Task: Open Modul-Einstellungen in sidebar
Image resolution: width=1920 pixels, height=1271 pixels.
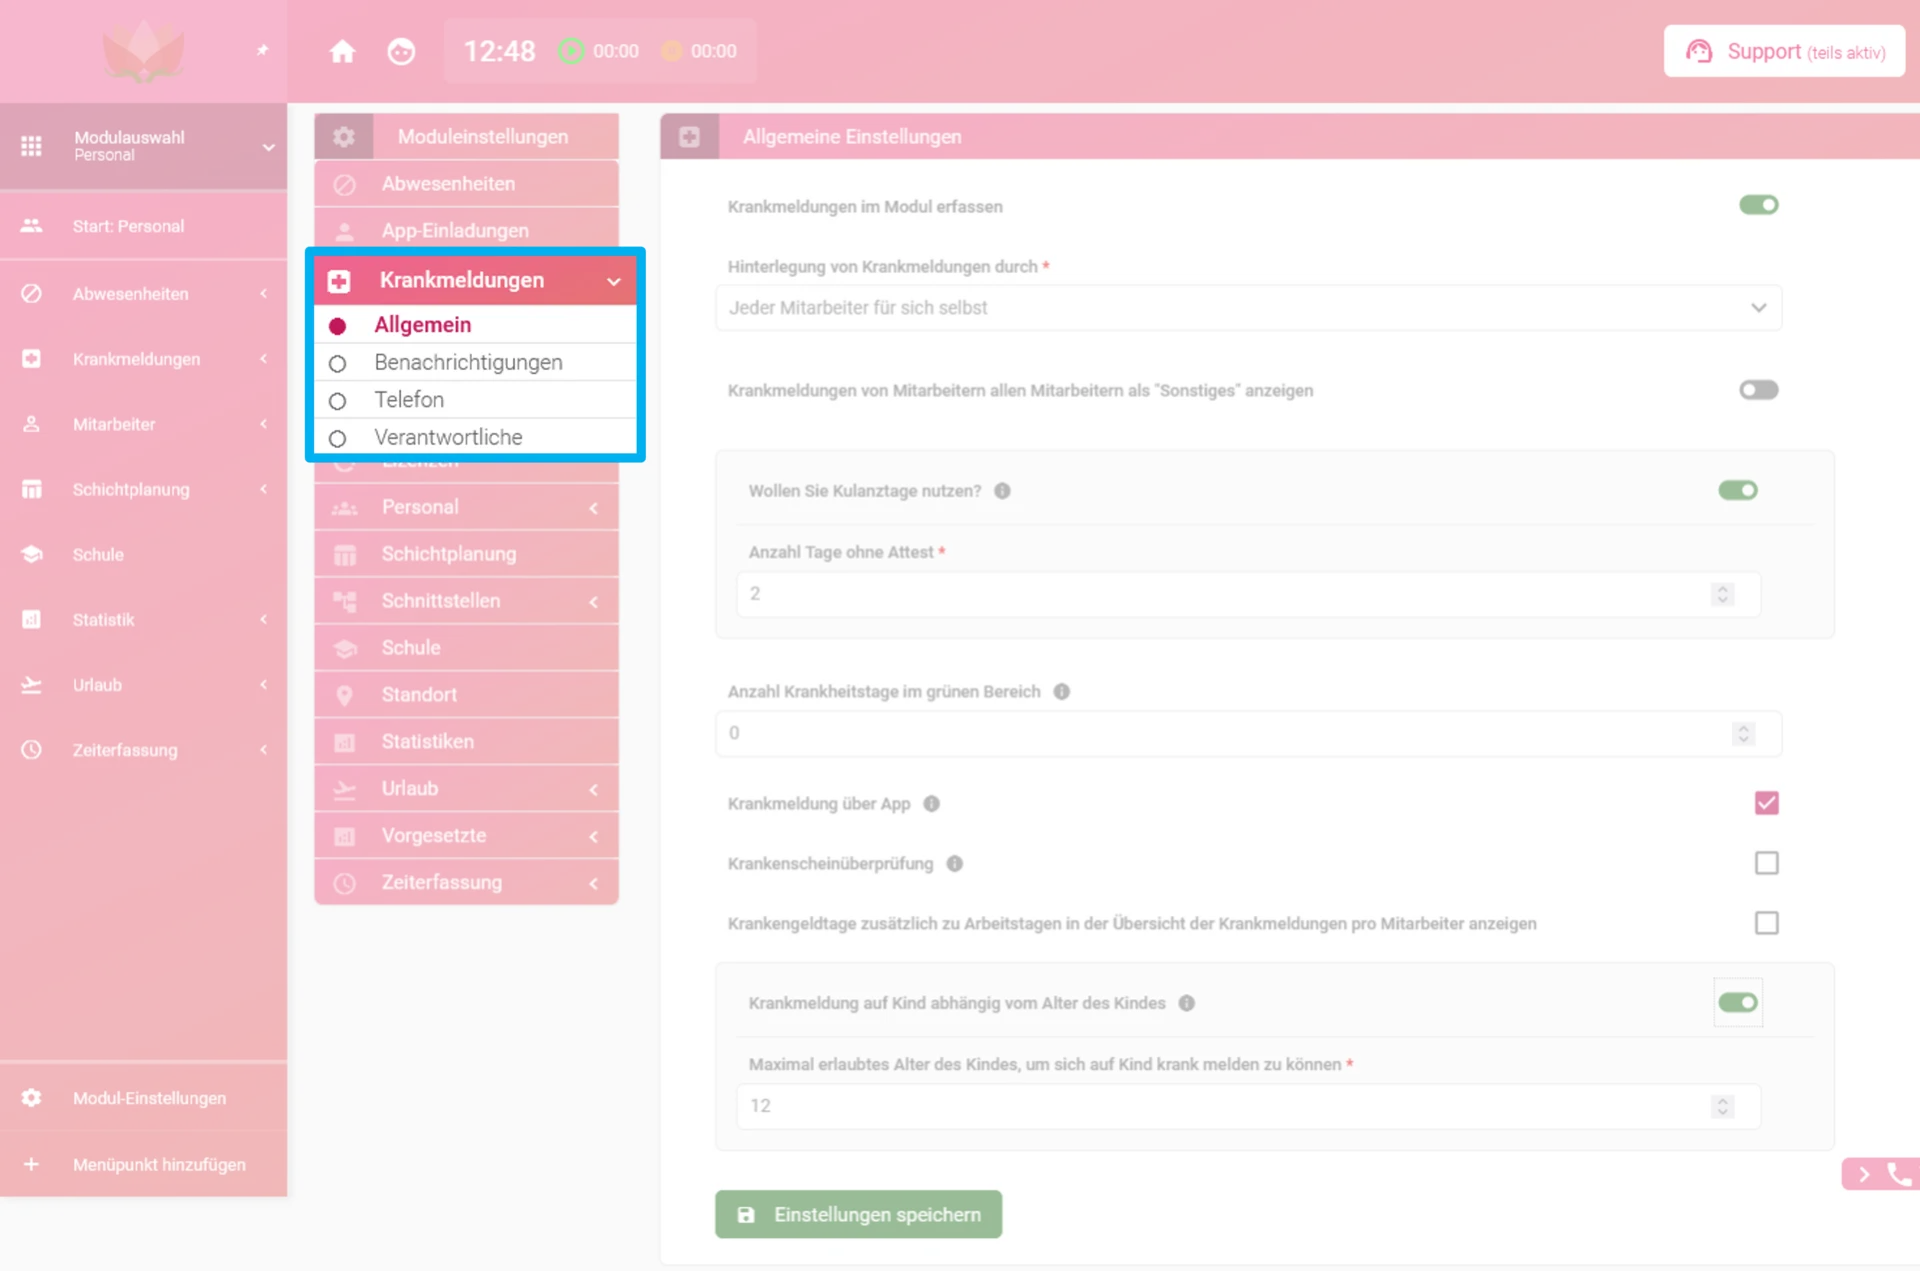Action: (143, 1098)
